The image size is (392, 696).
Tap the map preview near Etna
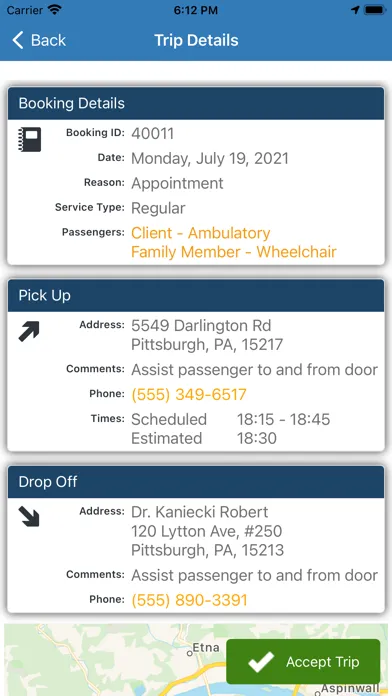point(115,660)
